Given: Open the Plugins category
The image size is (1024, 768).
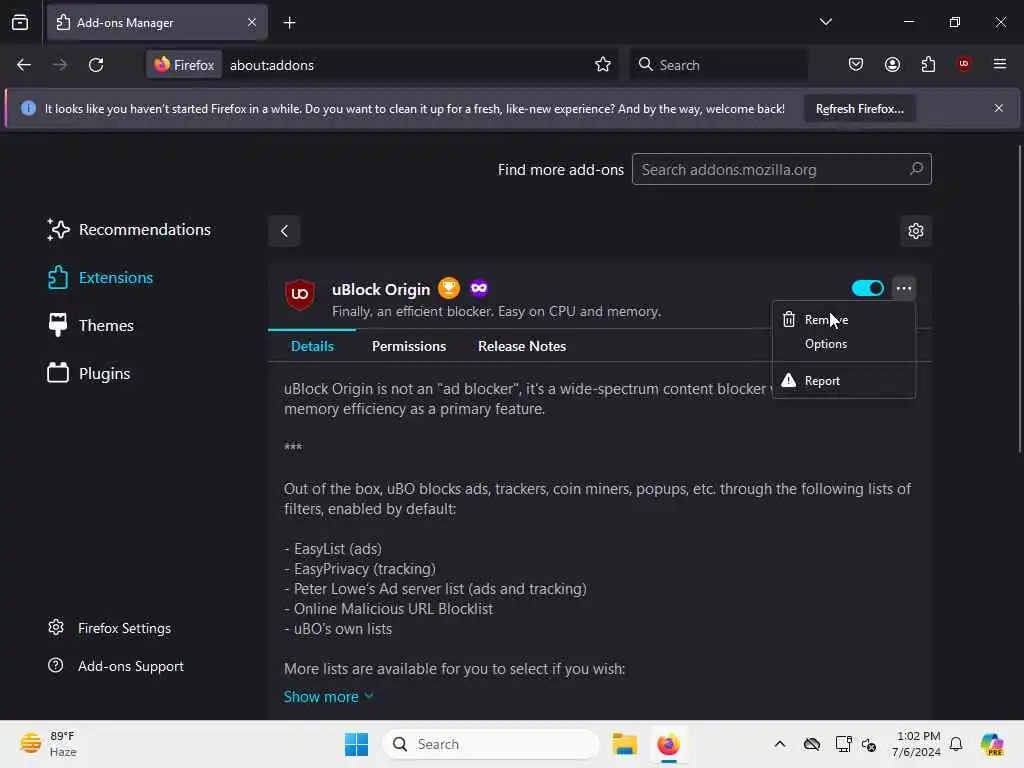Looking at the screenshot, I should [x=89, y=374].
